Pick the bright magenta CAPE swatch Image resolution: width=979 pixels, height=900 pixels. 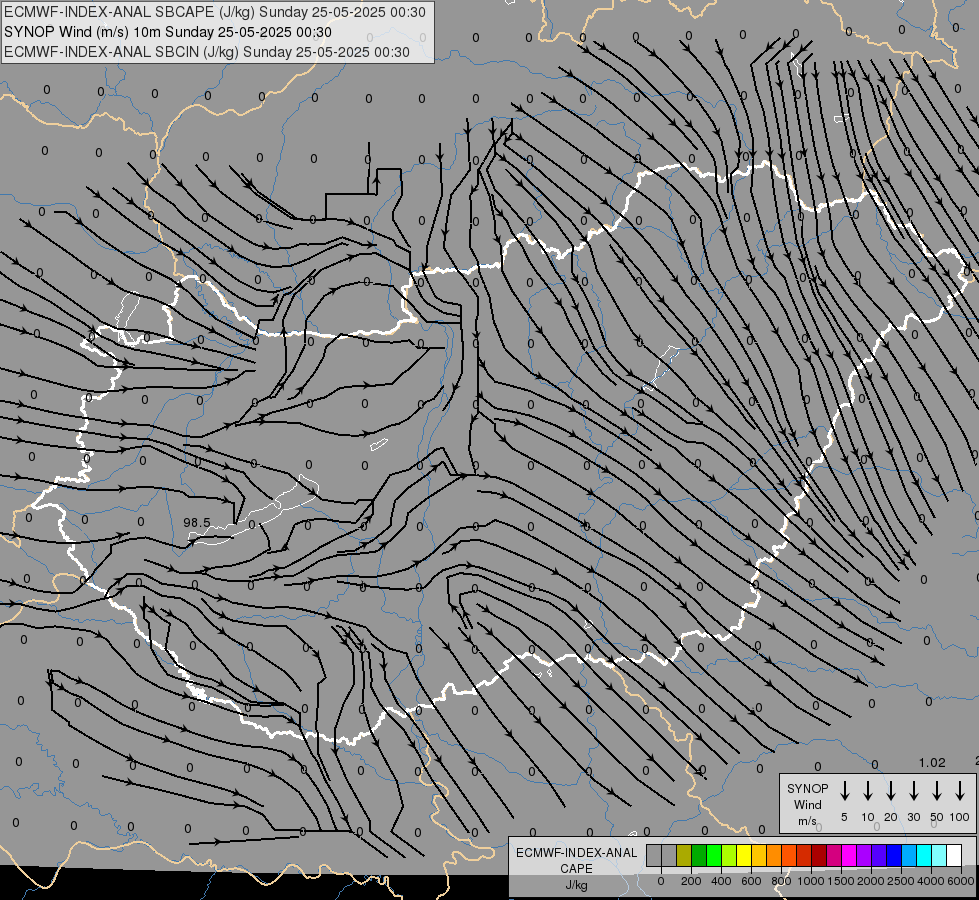(x=849, y=855)
